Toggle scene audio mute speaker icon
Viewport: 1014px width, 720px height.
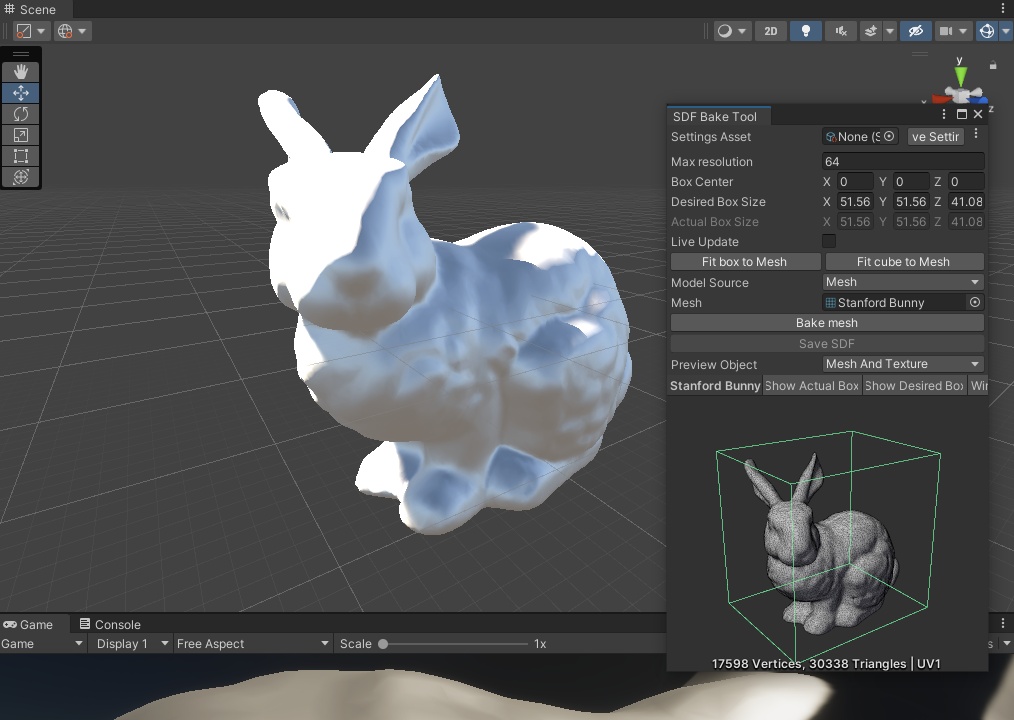tap(841, 31)
